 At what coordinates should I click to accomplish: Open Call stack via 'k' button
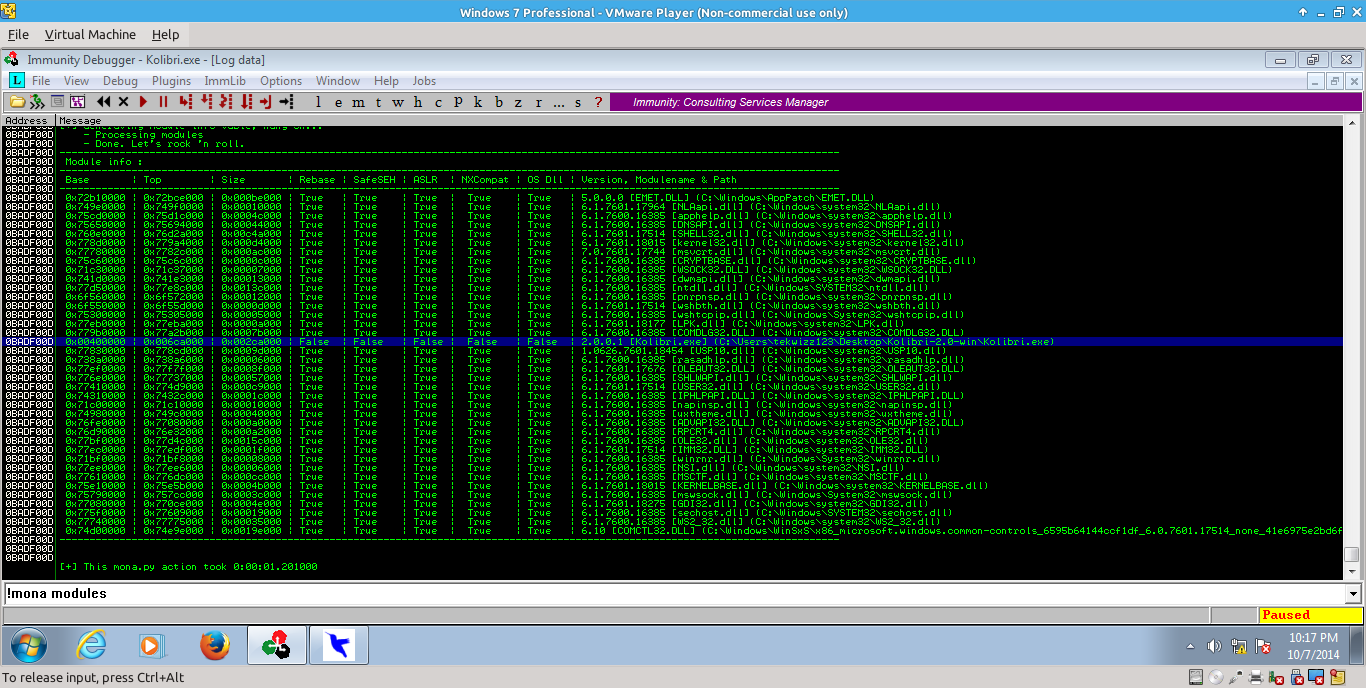click(478, 102)
